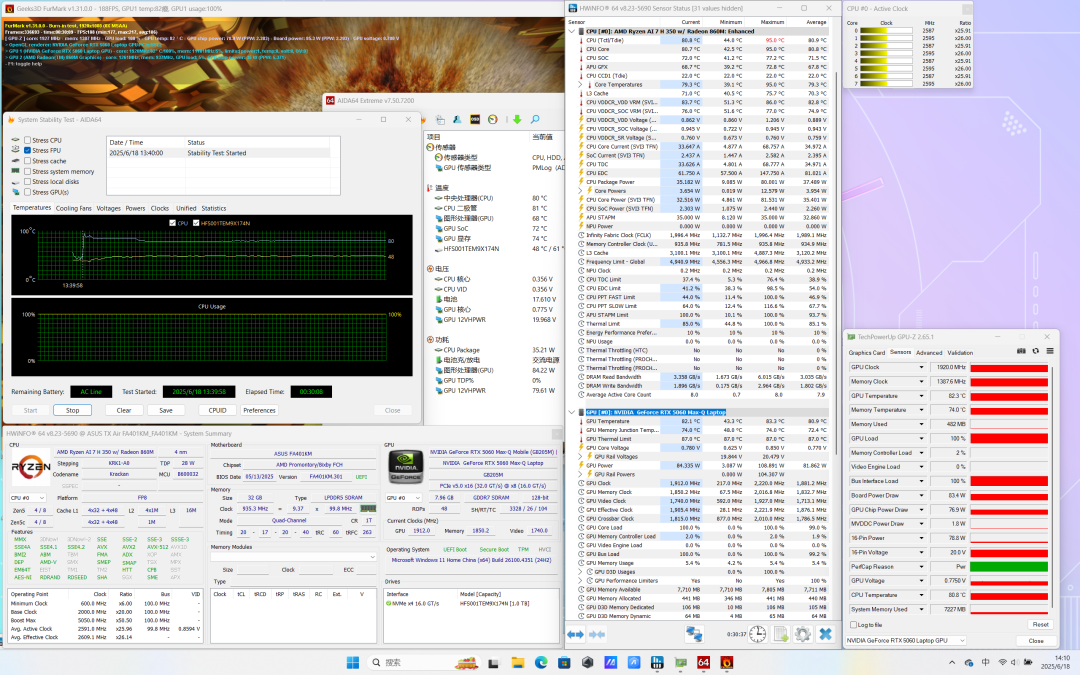This screenshot has width=1080, height=675.
Task: Enable Stress system memory checkbox
Action: tap(28, 172)
